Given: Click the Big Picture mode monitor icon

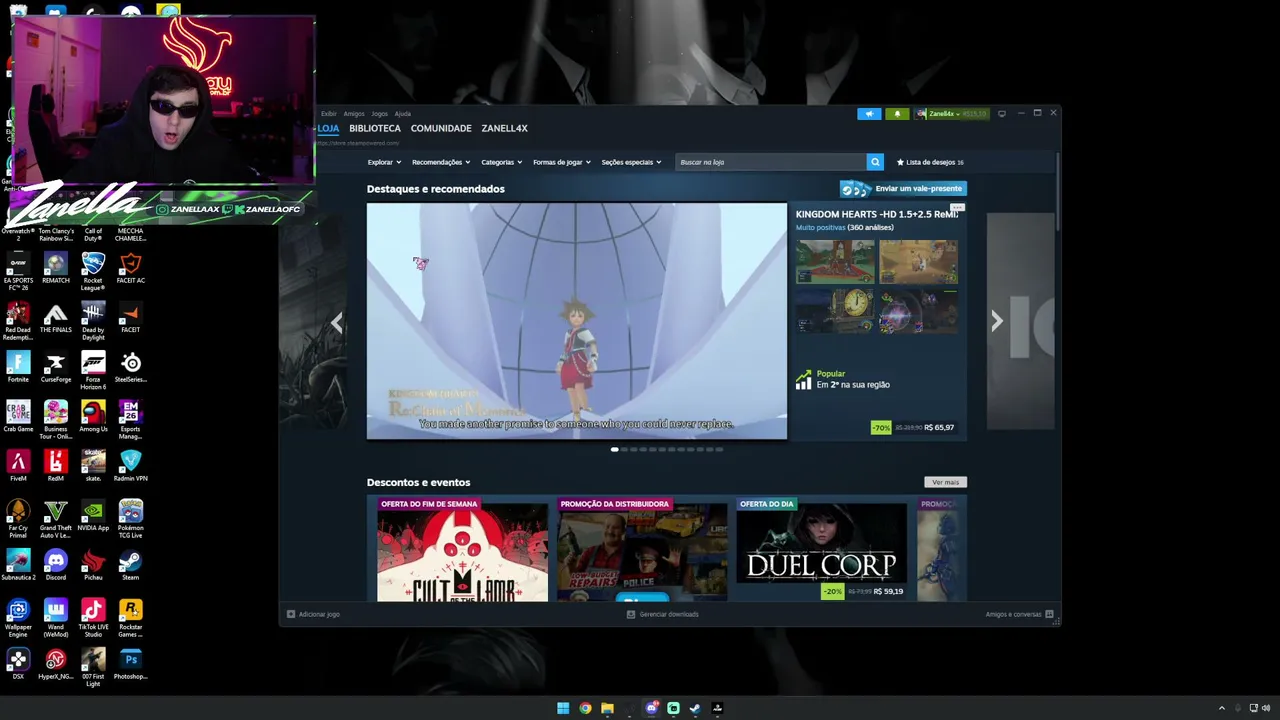Looking at the screenshot, I should coord(1001,114).
